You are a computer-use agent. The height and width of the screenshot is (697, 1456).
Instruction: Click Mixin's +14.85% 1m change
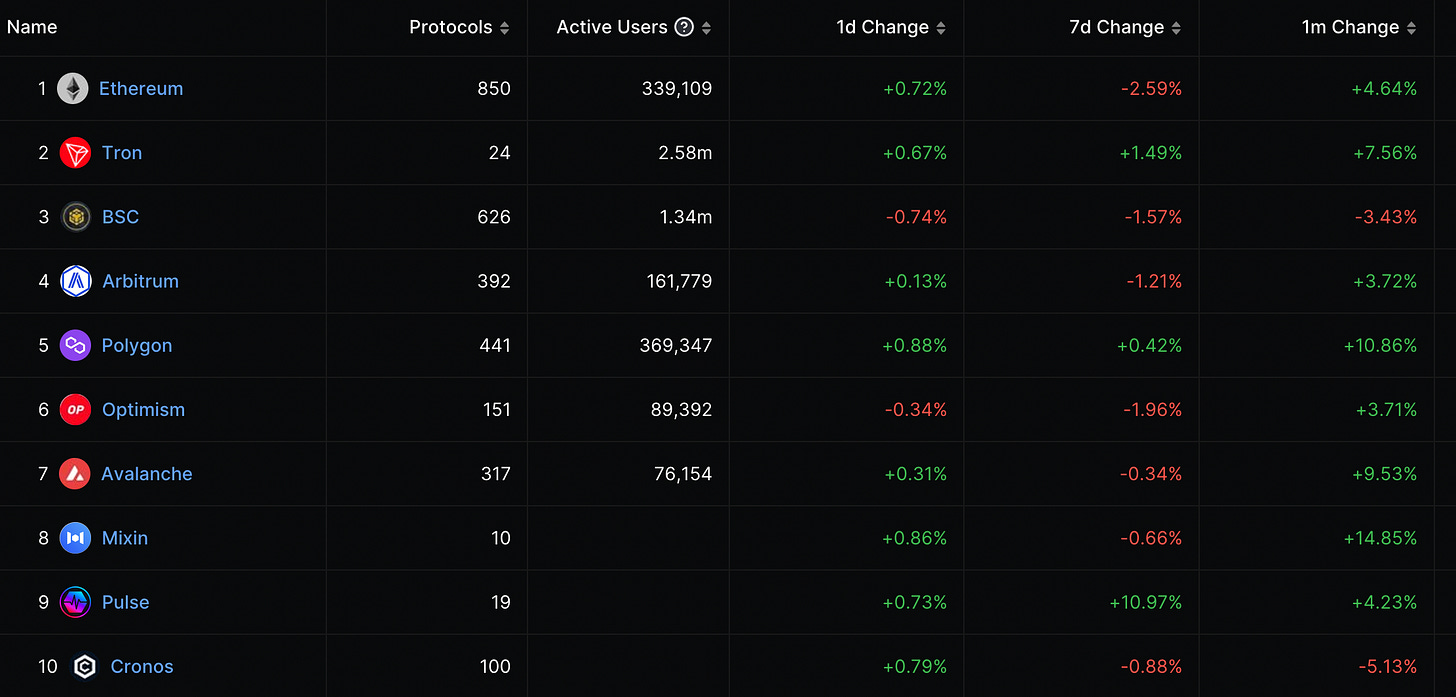(x=1381, y=538)
